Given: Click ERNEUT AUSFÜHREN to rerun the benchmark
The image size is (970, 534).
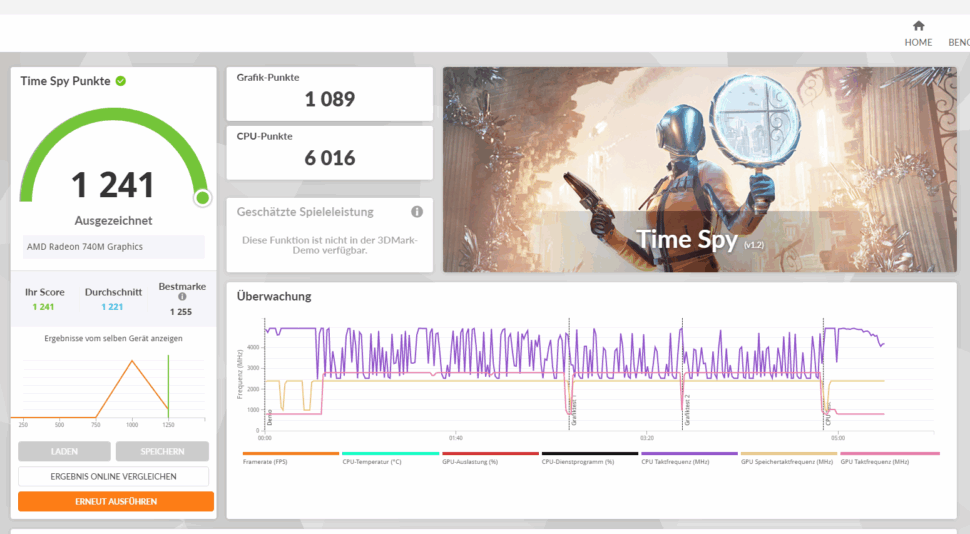Looking at the screenshot, I should 116,501.
